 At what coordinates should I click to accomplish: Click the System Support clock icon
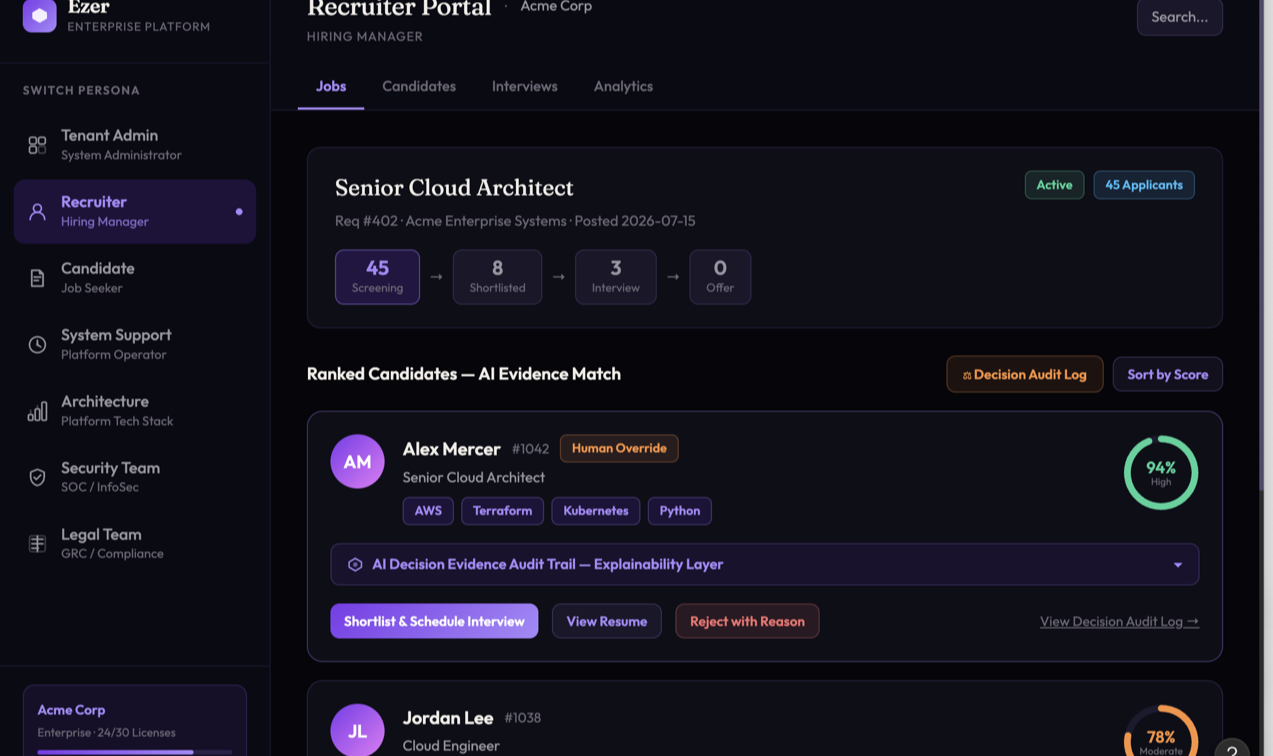coord(37,345)
